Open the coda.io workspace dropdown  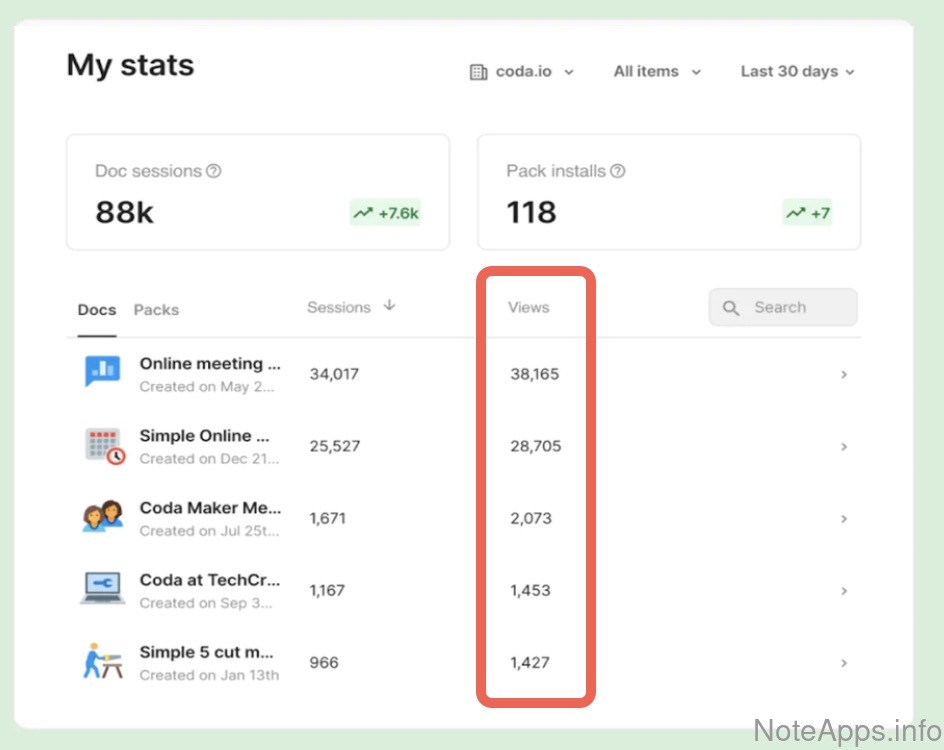[522, 72]
